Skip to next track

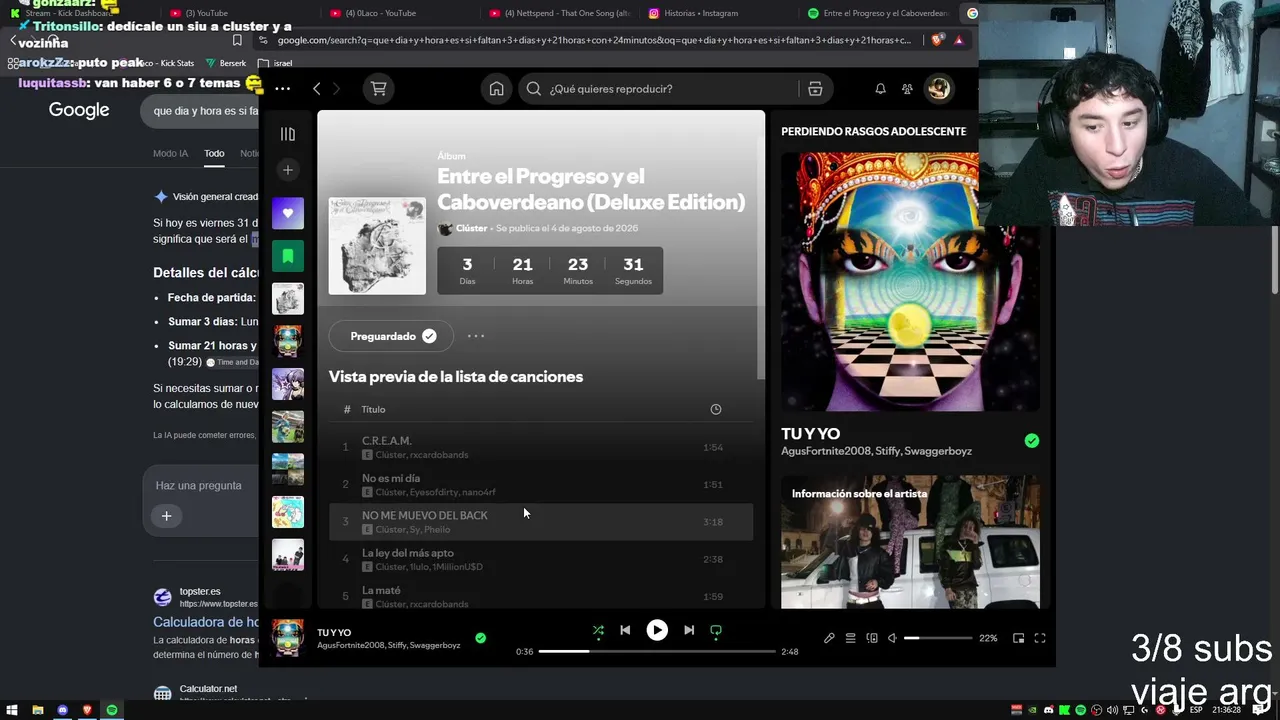(689, 631)
